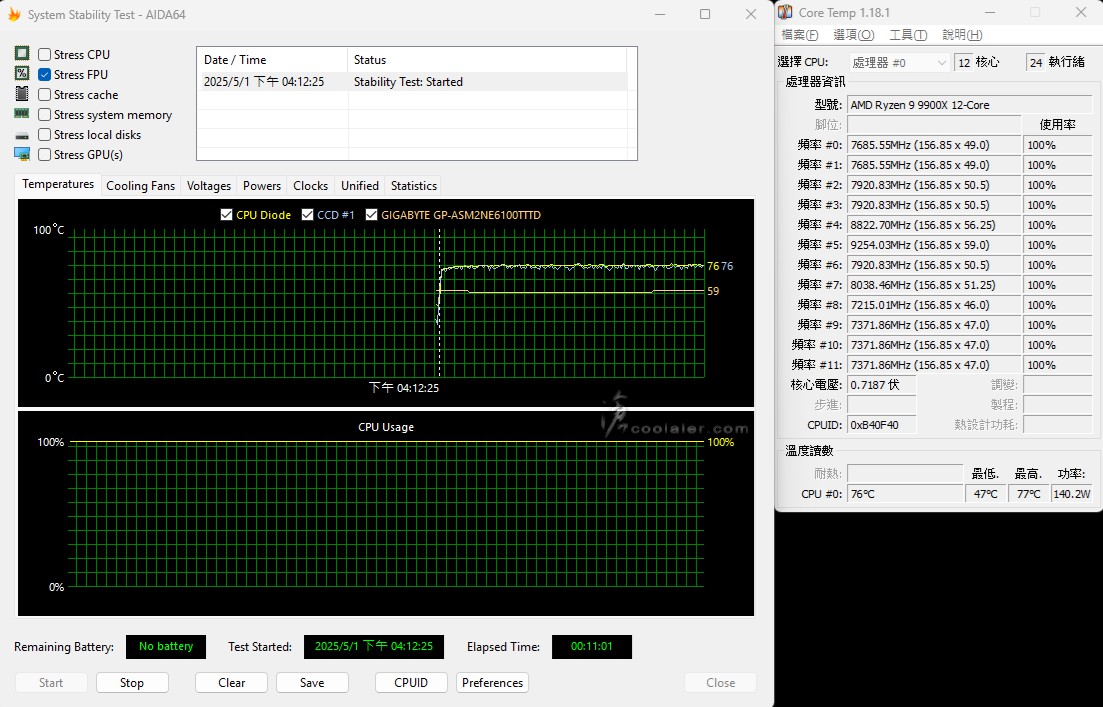
Task: Uncheck the Stress FPU checkbox
Action: pos(44,74)
